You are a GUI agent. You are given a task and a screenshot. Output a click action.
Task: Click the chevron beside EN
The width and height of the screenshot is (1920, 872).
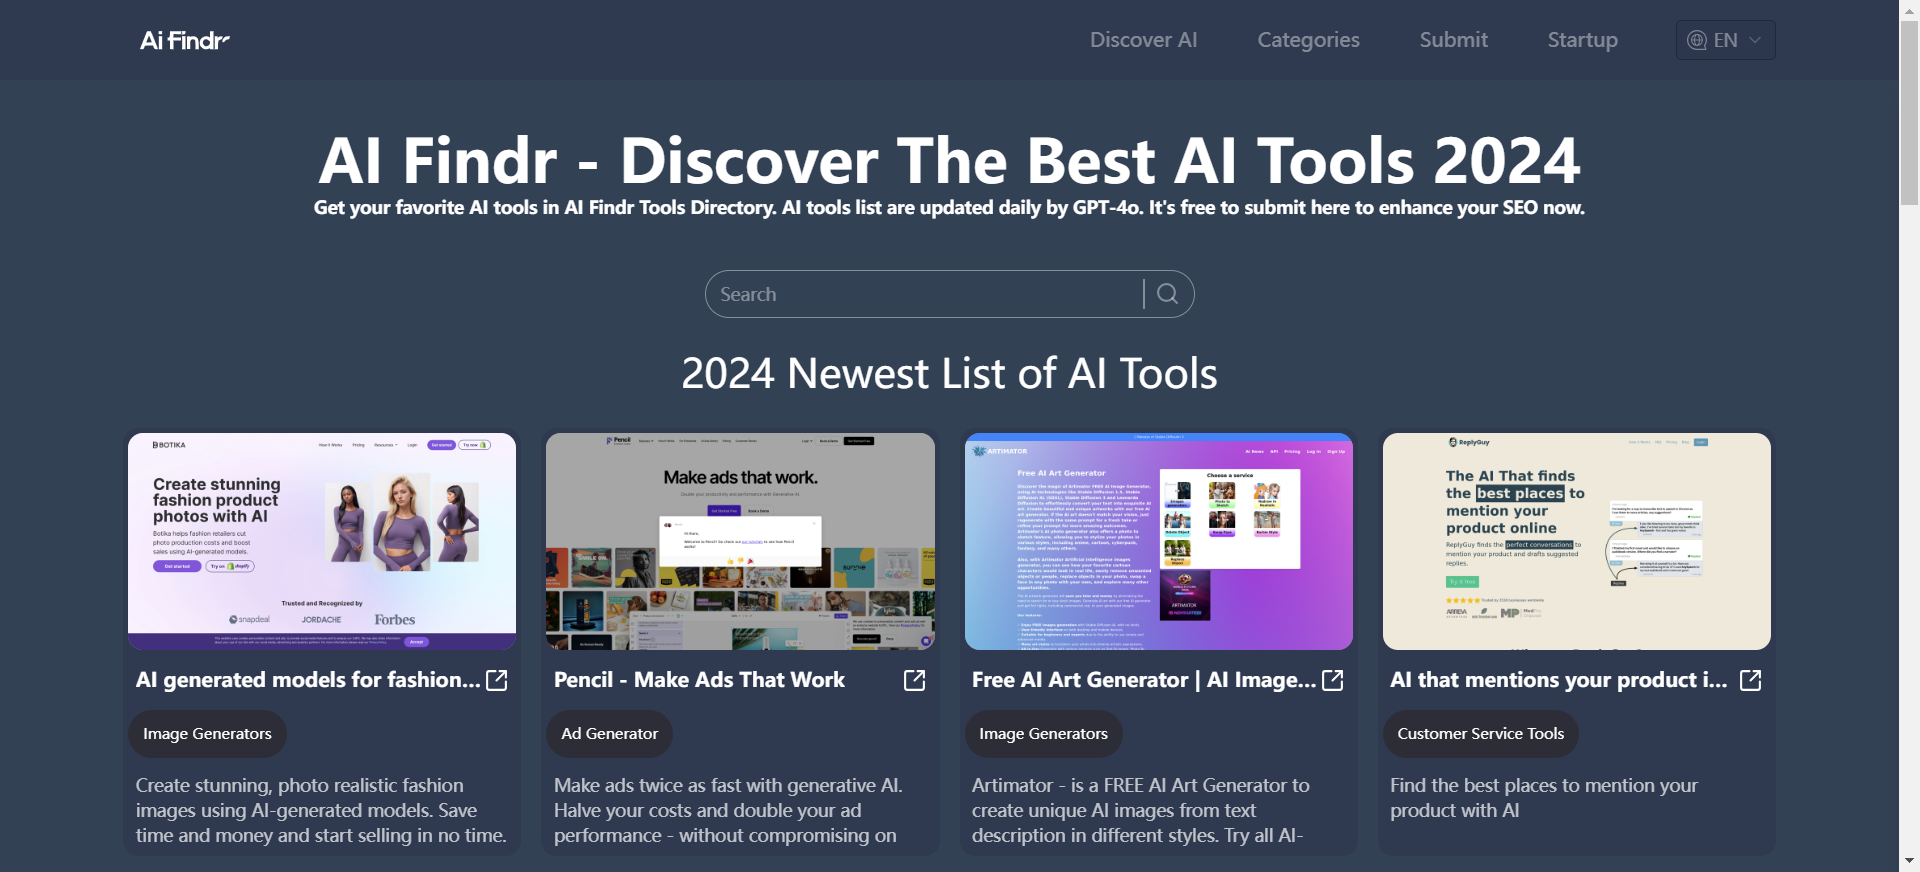pyautogui.click(x=1755, y=40)
